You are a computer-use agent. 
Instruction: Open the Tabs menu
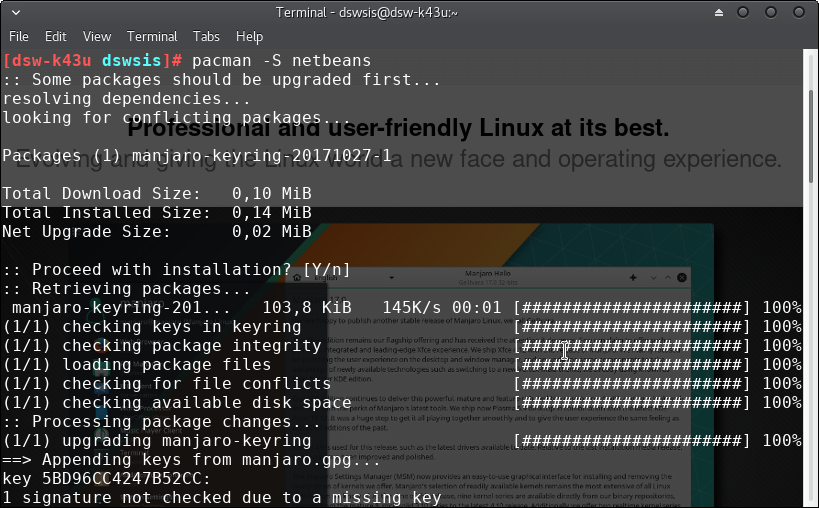[x=207, y=37]
